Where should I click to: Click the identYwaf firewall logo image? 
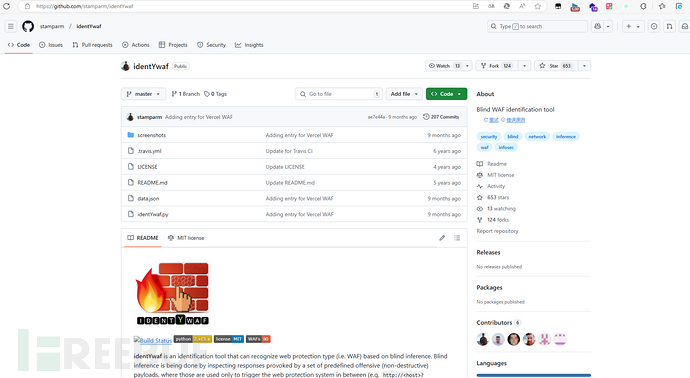[x=172, y=294]
